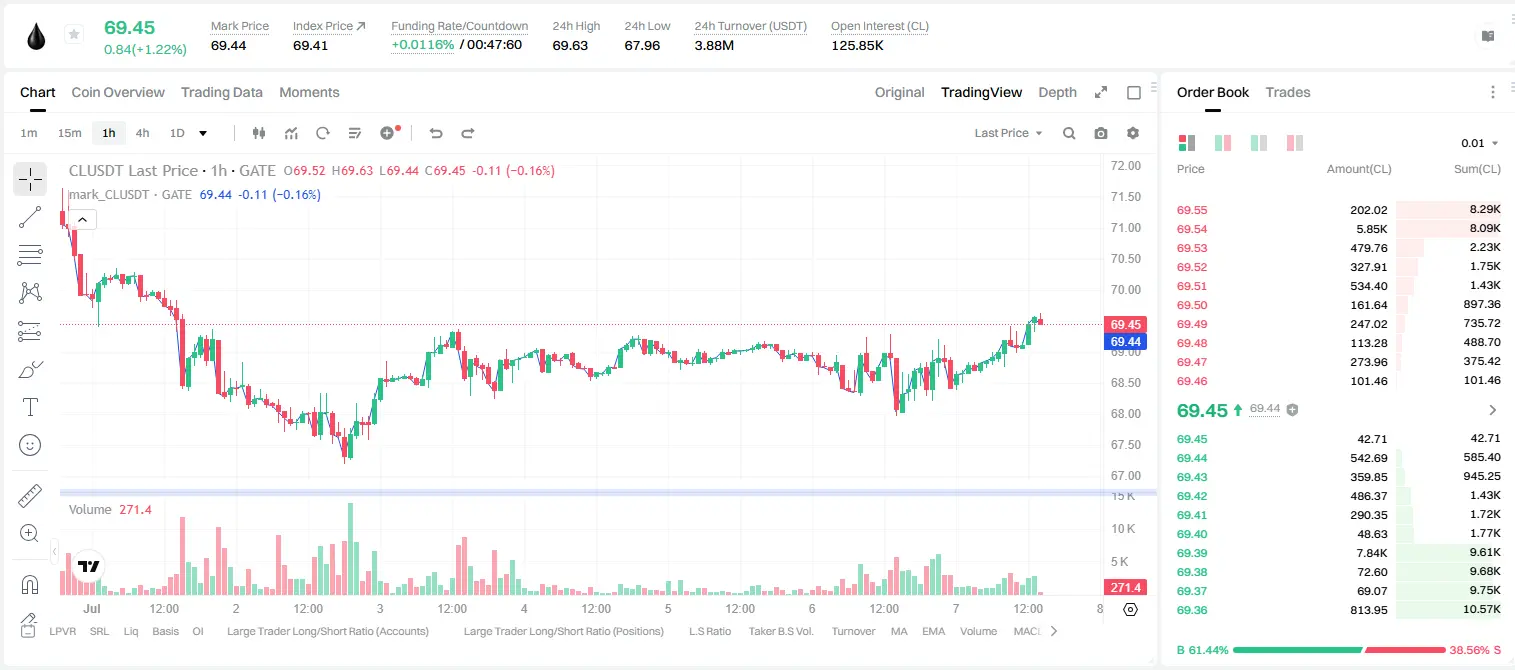Select the trend line drawing tool
Screen dimensions: 1515x670
pyautogui.click(x=30, y=217)
